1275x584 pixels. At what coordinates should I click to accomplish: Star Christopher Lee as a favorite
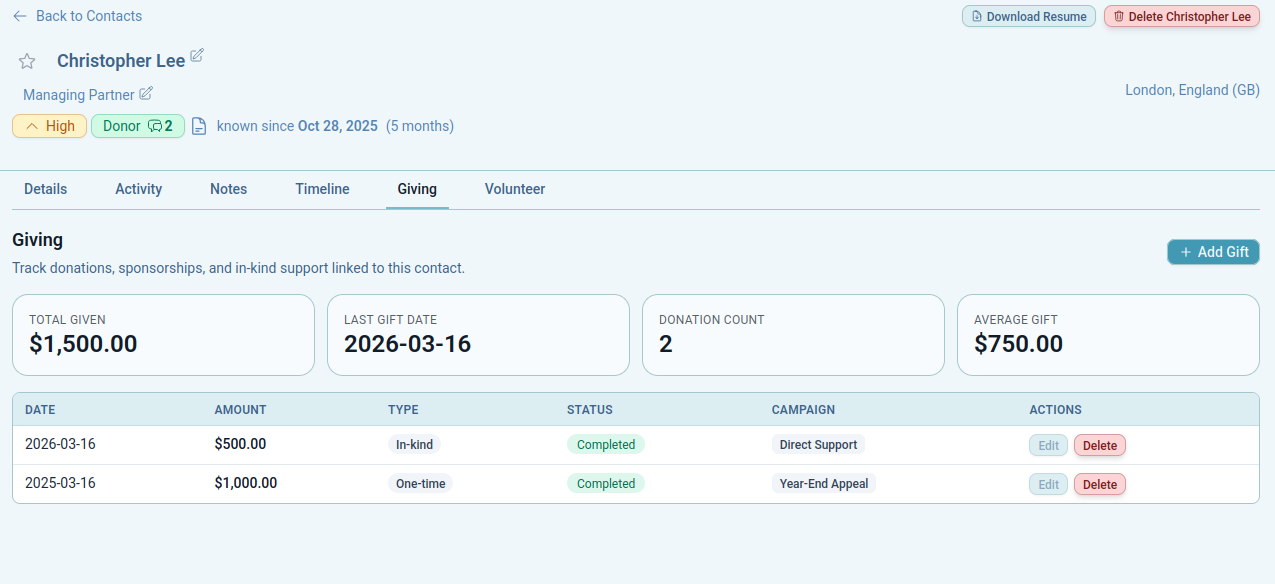click(27, 62)
